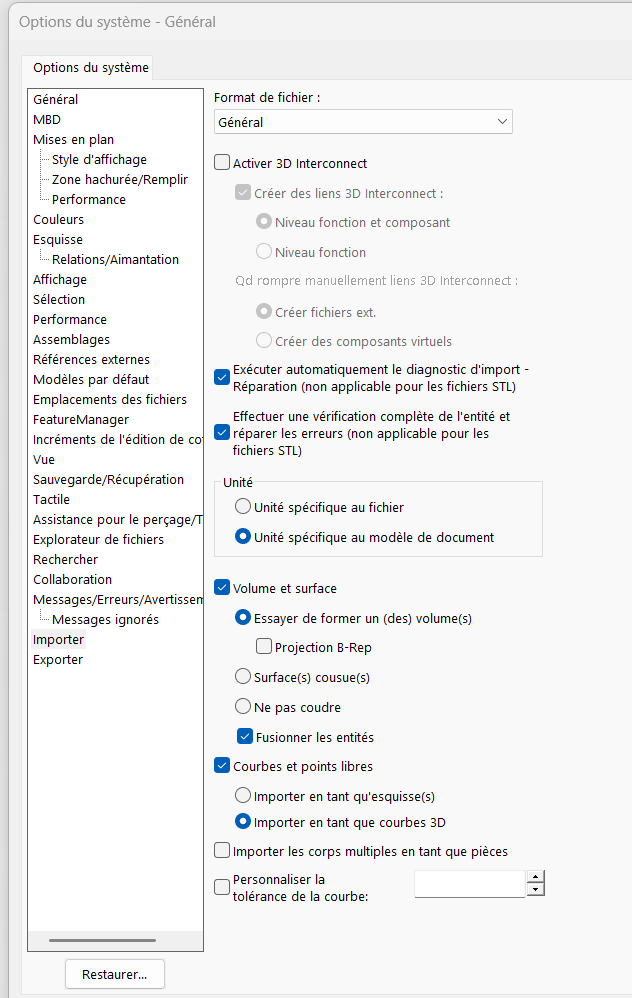632x998 pixels.
Task: Decrease curve tolerance with down spinner arrow
Action: (x=536, y=890)
